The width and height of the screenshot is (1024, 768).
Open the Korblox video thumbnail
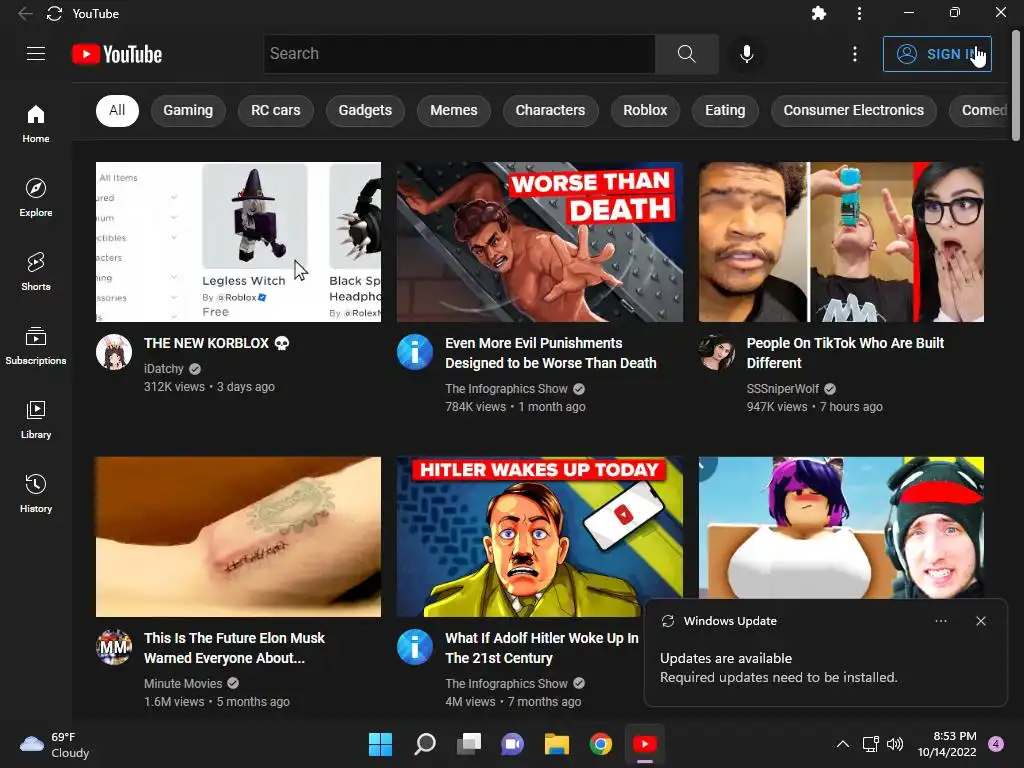pos(238,242)
